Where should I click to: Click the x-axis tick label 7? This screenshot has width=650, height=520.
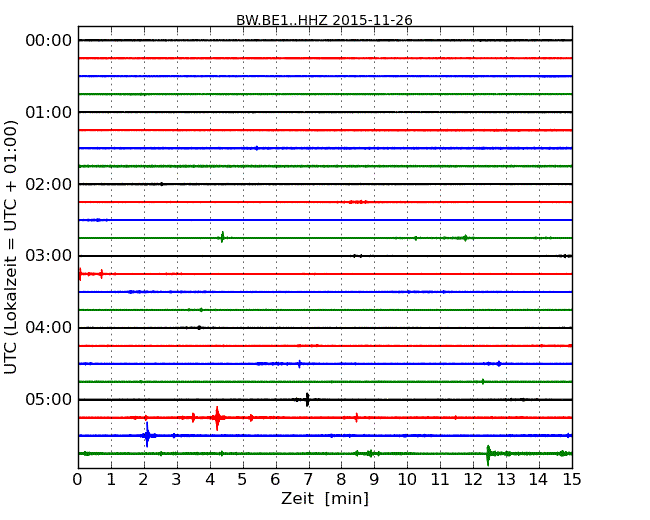pyautogui.click(x=308, y=480)
